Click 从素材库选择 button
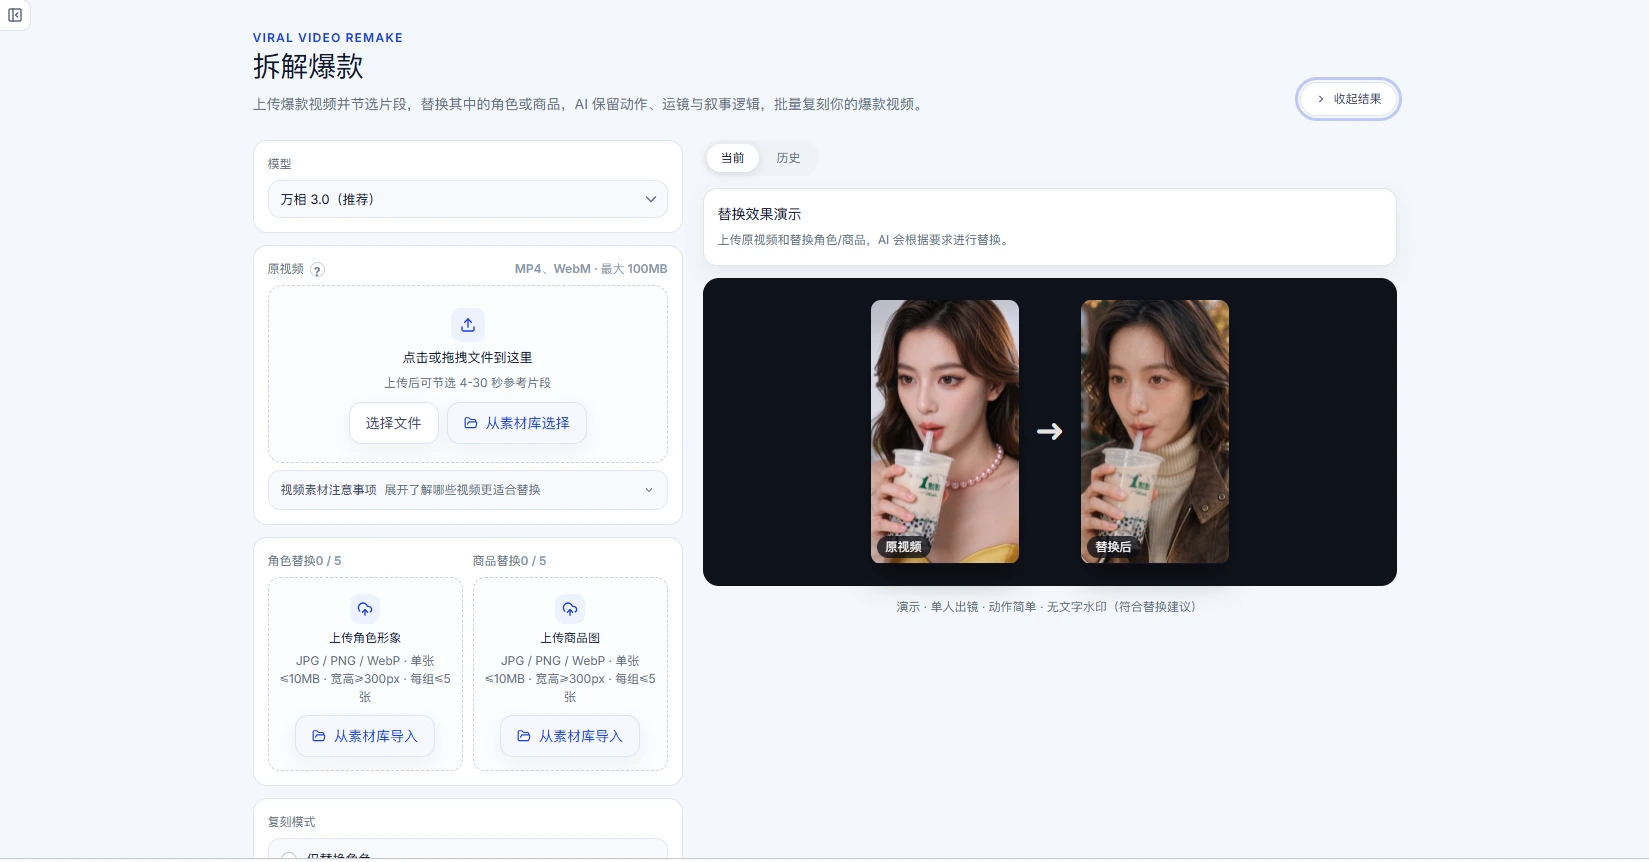Screen dimensions: 1649x862 coord(517,423)
